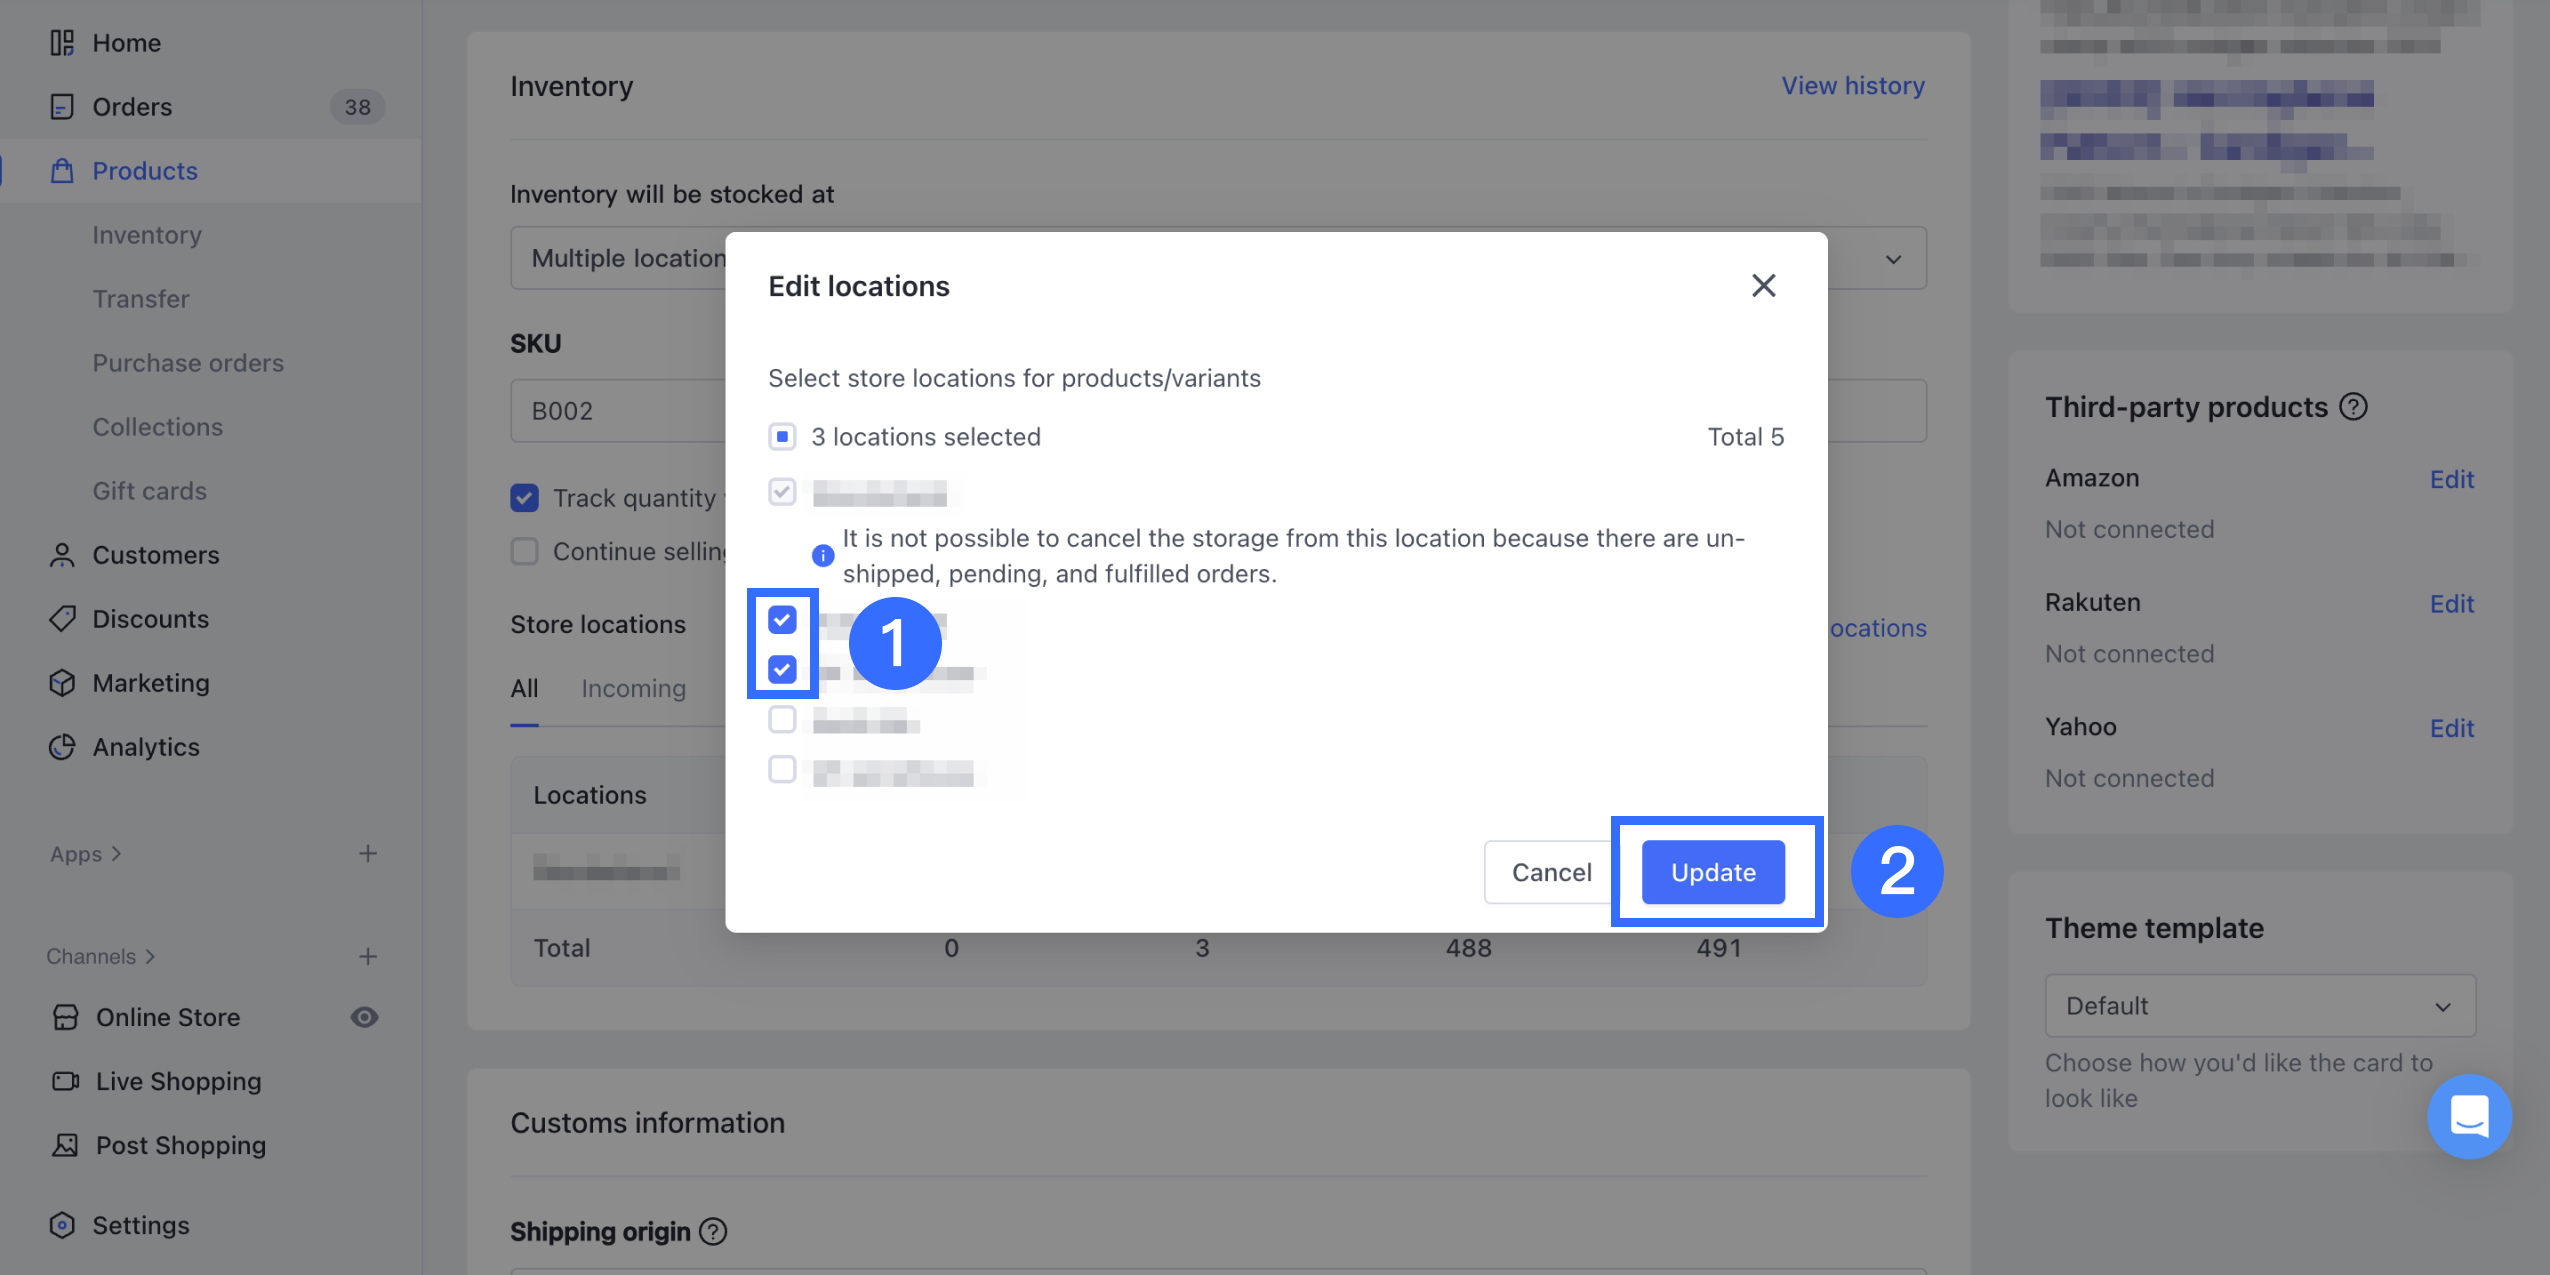Switch to the Incoming tab
This screenshot has width=2550, height=1275.
pyautogui.click(x=633, y=689)
